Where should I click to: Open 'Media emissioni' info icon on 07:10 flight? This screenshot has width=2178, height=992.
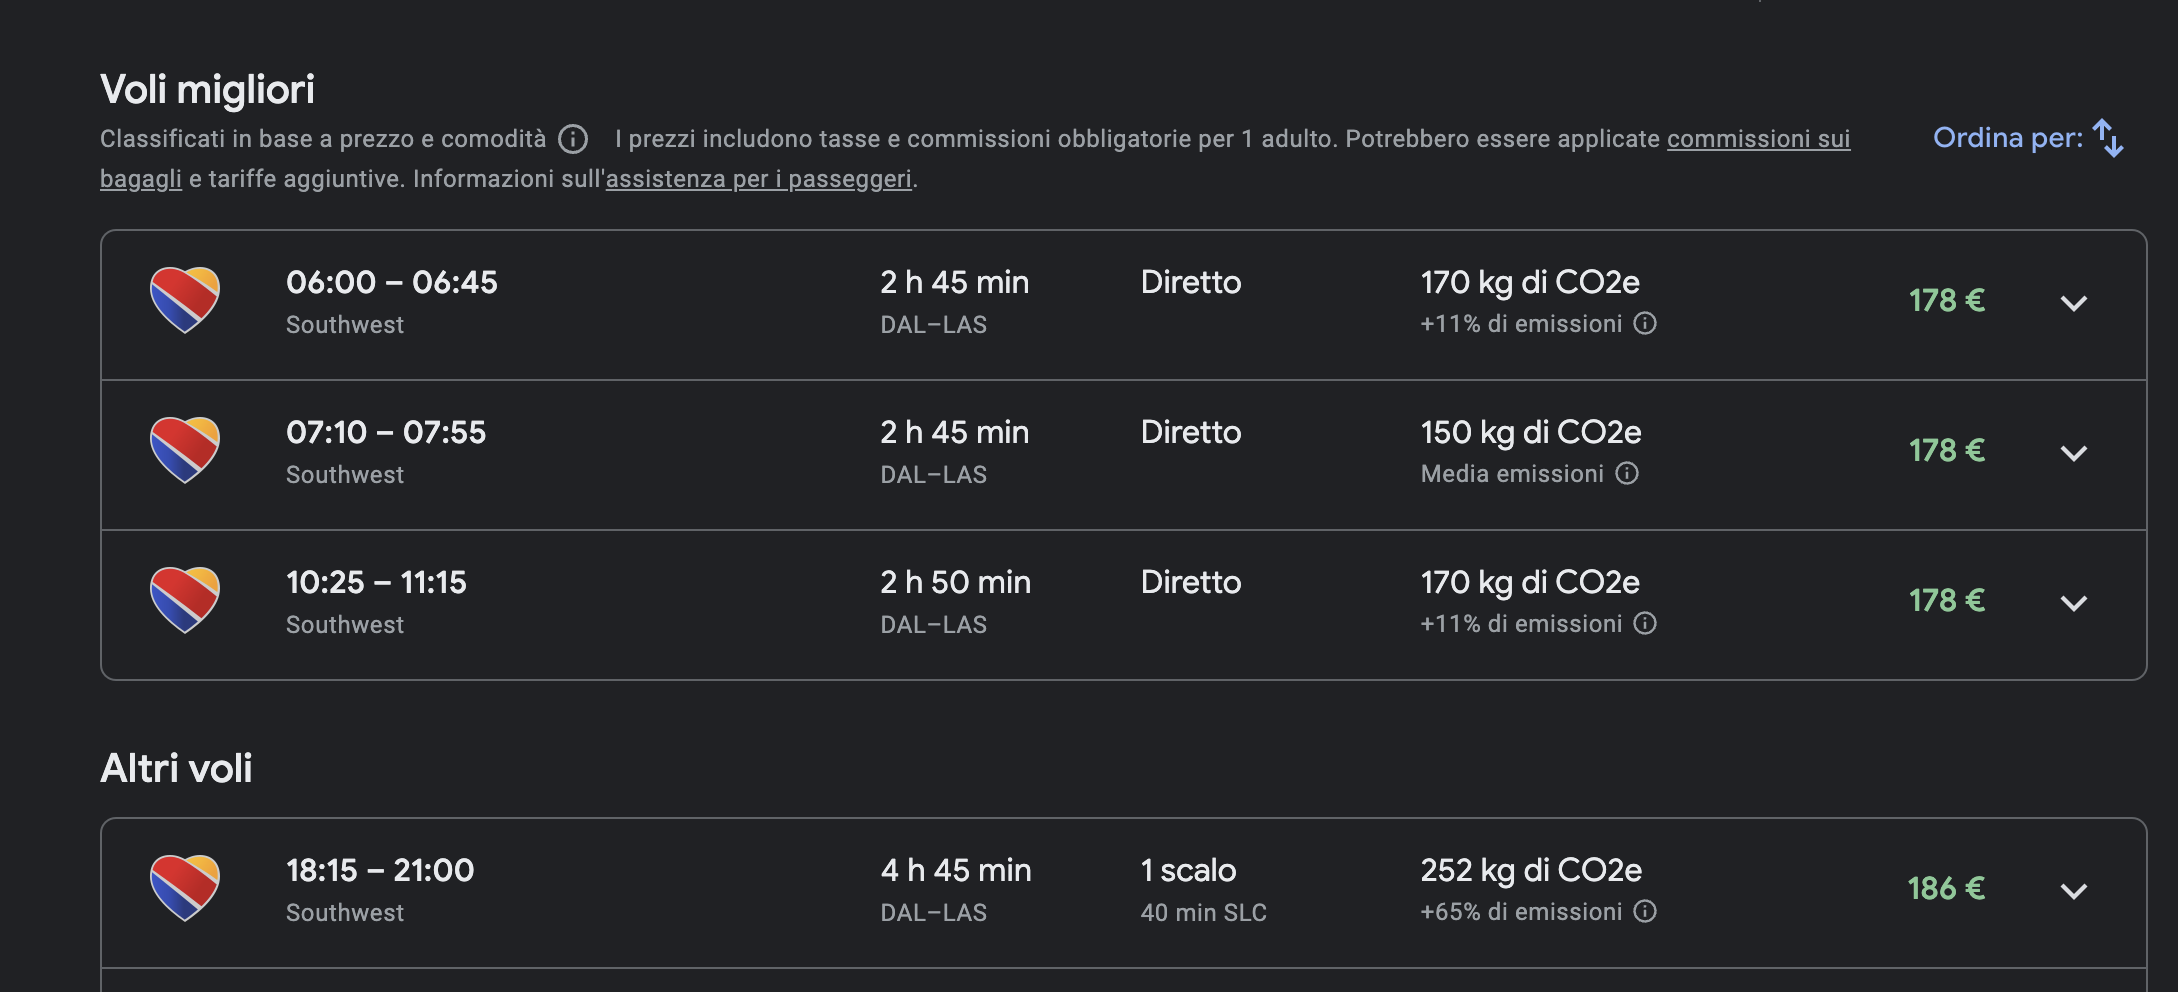1627,473
